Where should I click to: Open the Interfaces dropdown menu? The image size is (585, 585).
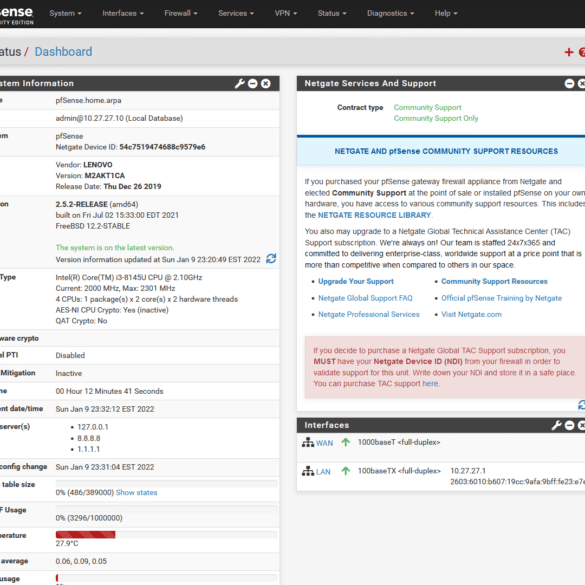coord(123,13)
